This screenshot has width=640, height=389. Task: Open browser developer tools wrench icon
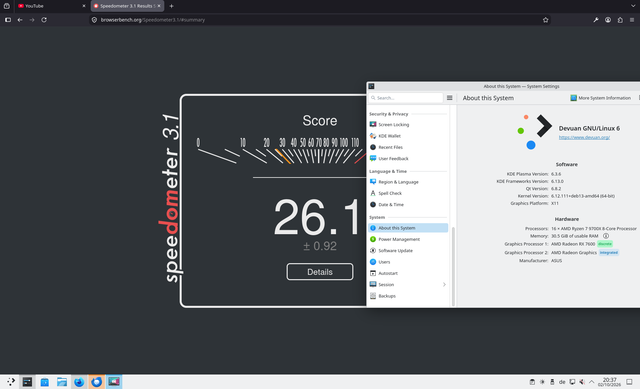point(596,20)
